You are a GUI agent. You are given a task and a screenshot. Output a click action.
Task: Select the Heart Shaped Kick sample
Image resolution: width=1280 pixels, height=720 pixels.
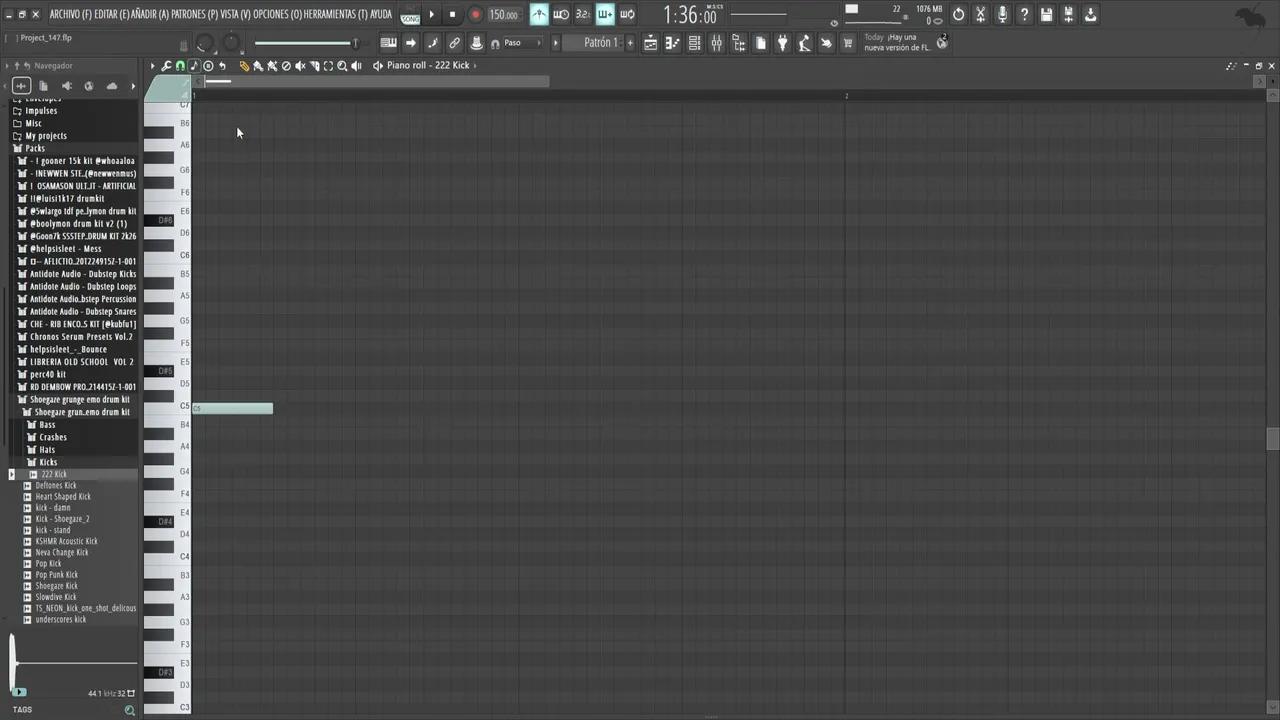63,496
